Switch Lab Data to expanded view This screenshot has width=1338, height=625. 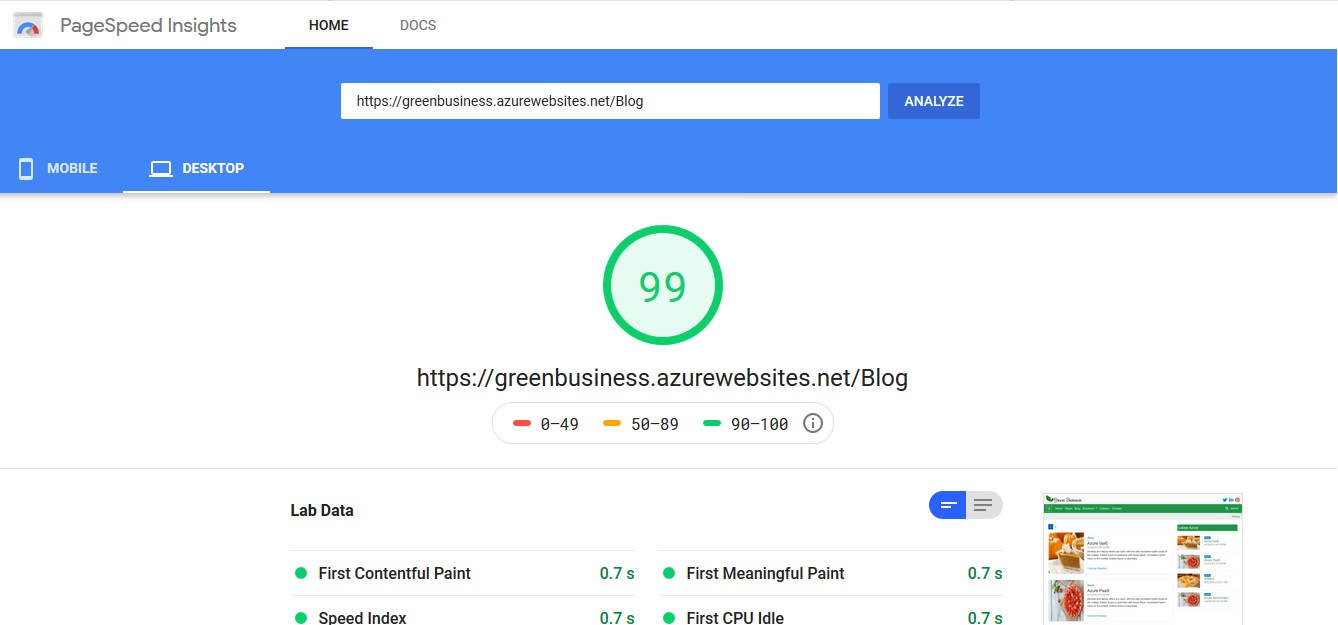pyautogui.click(x=984, y=505)
